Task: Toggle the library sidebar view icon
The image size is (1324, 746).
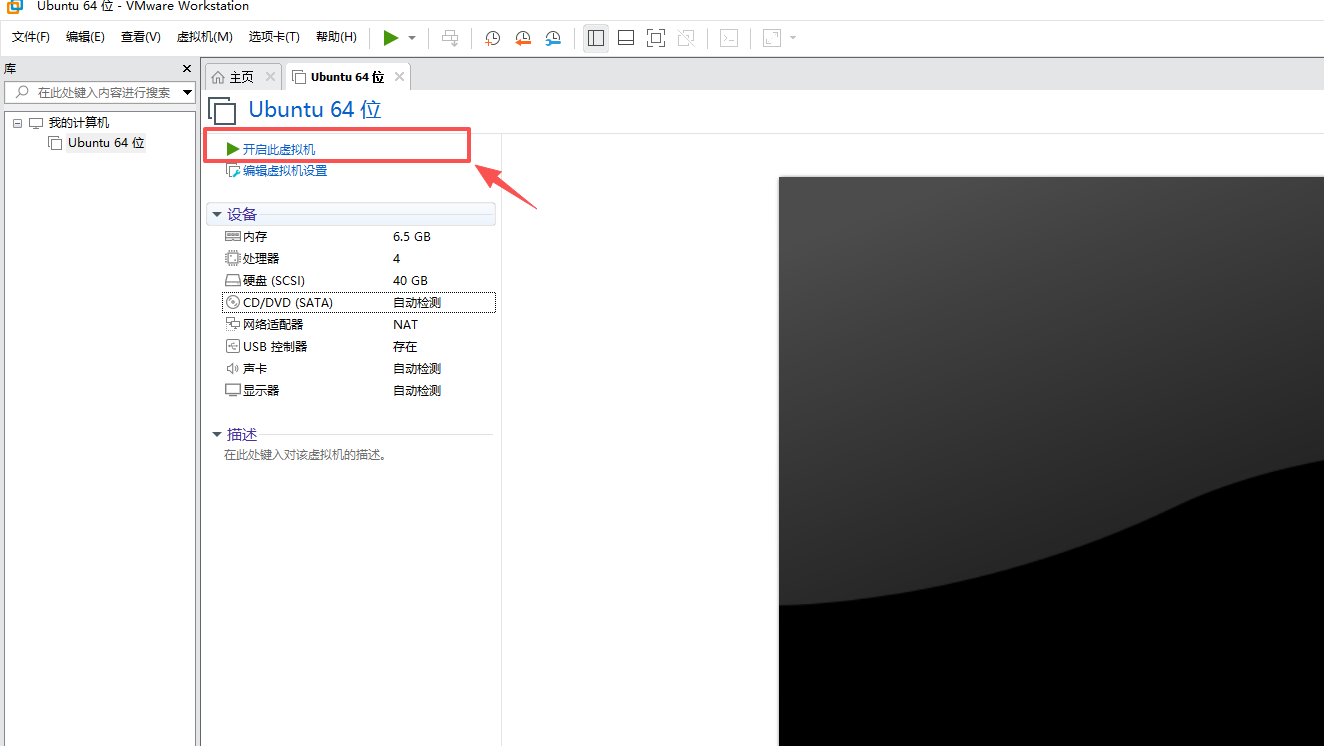Action: [x=596, y=38]
